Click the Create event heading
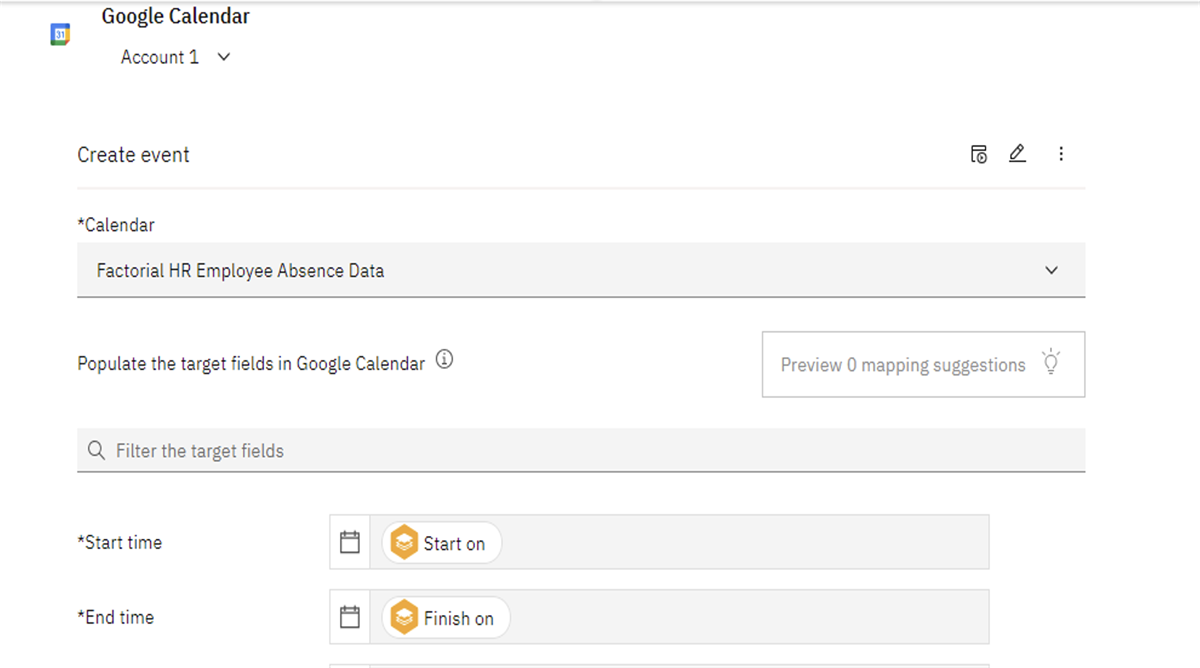Screen dimensions: 1200x668 pyautogui.click(x=134, y=155)
